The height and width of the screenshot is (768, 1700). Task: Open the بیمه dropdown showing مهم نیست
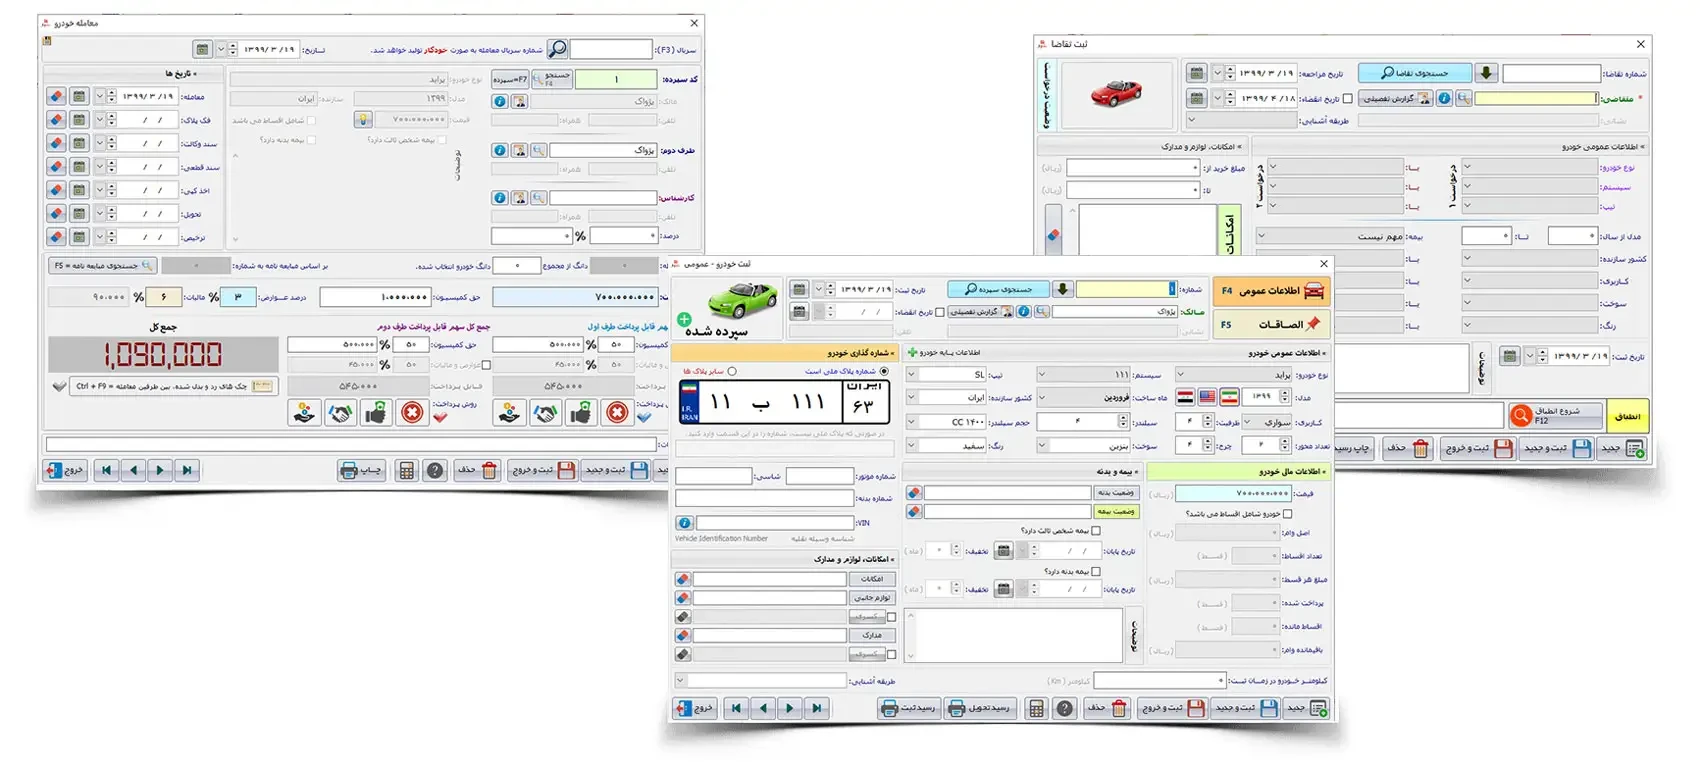click(1263, 236)
